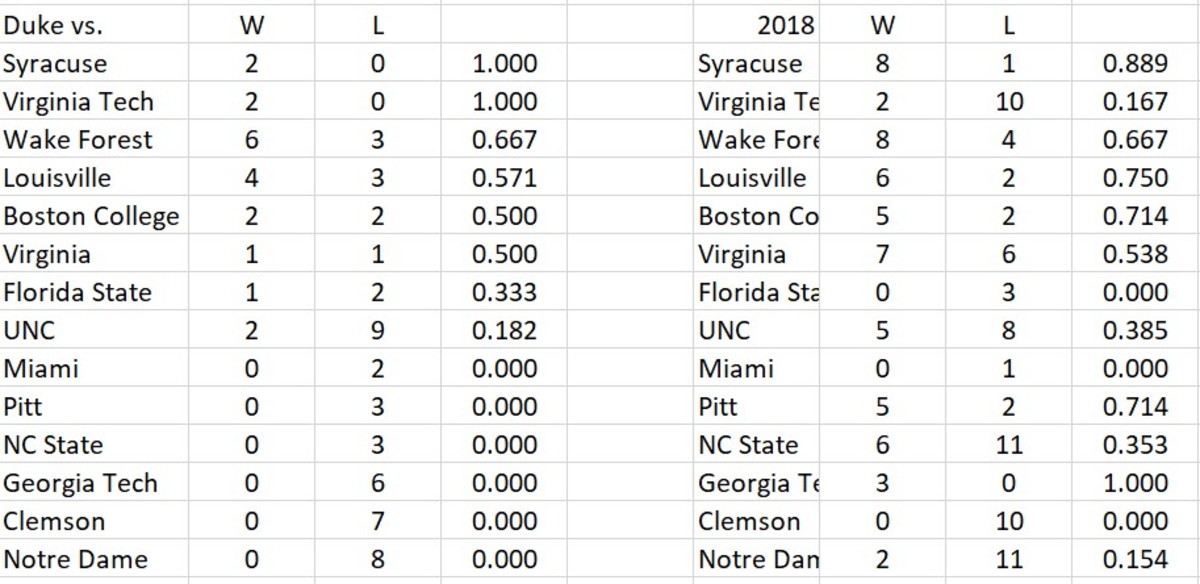The height and width of the screenshot is (584, 1200).
Task: Click Wake Forest's 0.667 left percentage
Action: tap(504, 140)
